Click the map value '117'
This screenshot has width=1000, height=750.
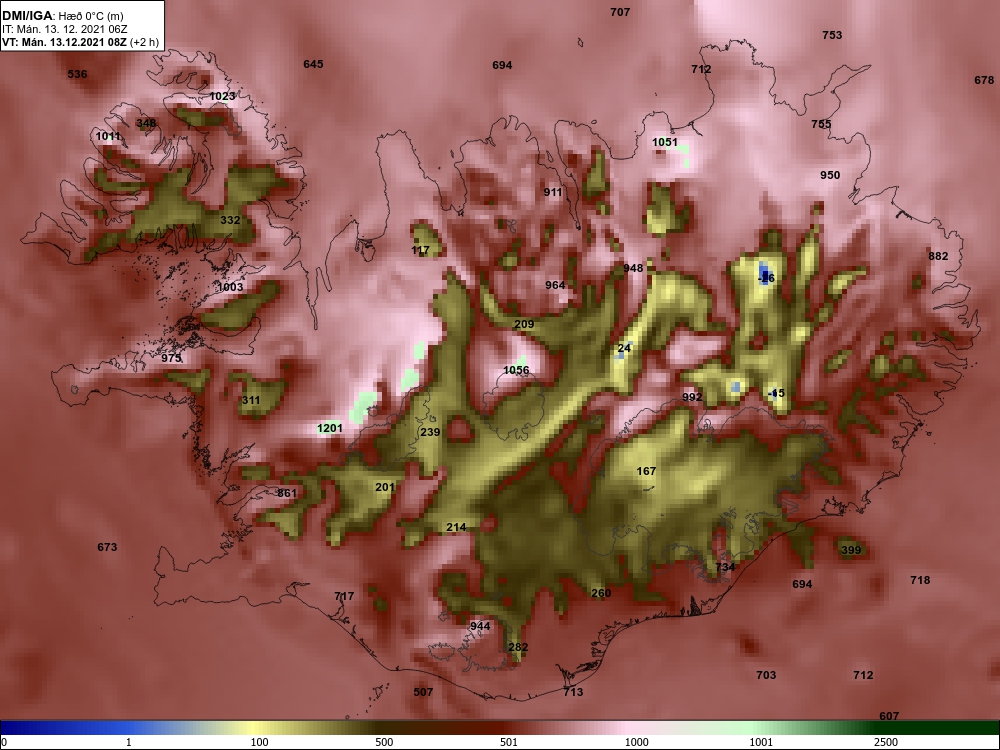point(420,250)
